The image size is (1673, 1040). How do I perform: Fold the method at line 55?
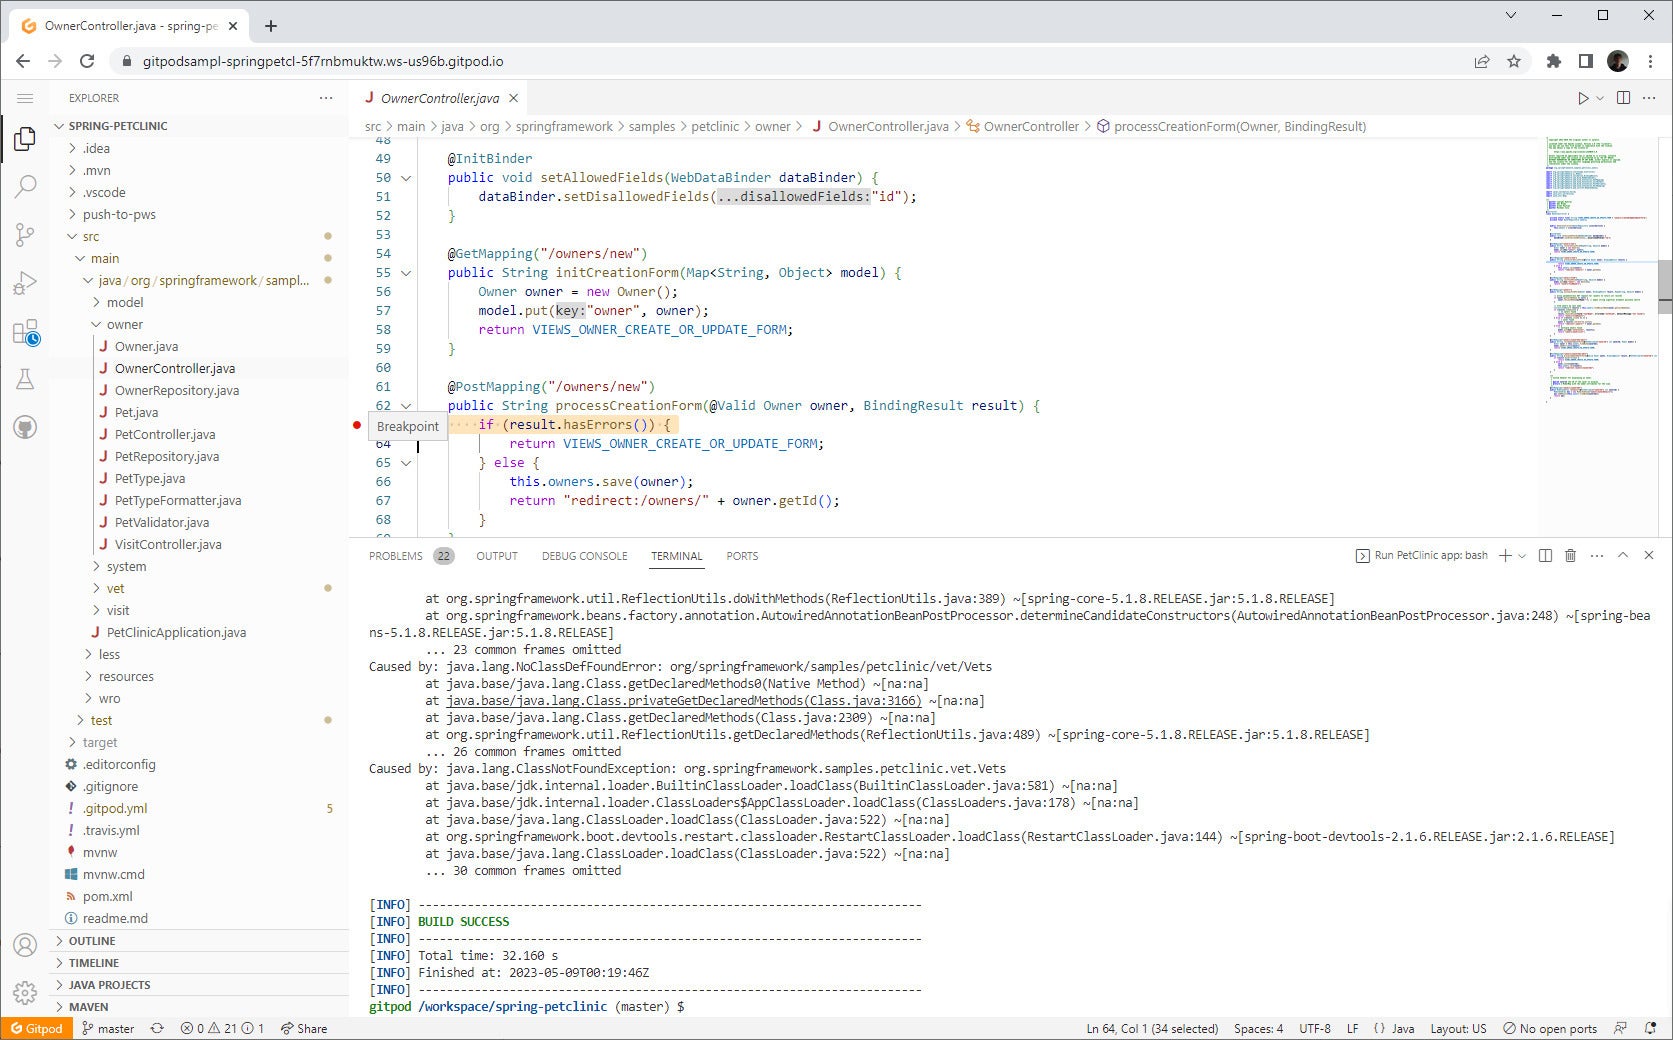(x=406, y=273)
